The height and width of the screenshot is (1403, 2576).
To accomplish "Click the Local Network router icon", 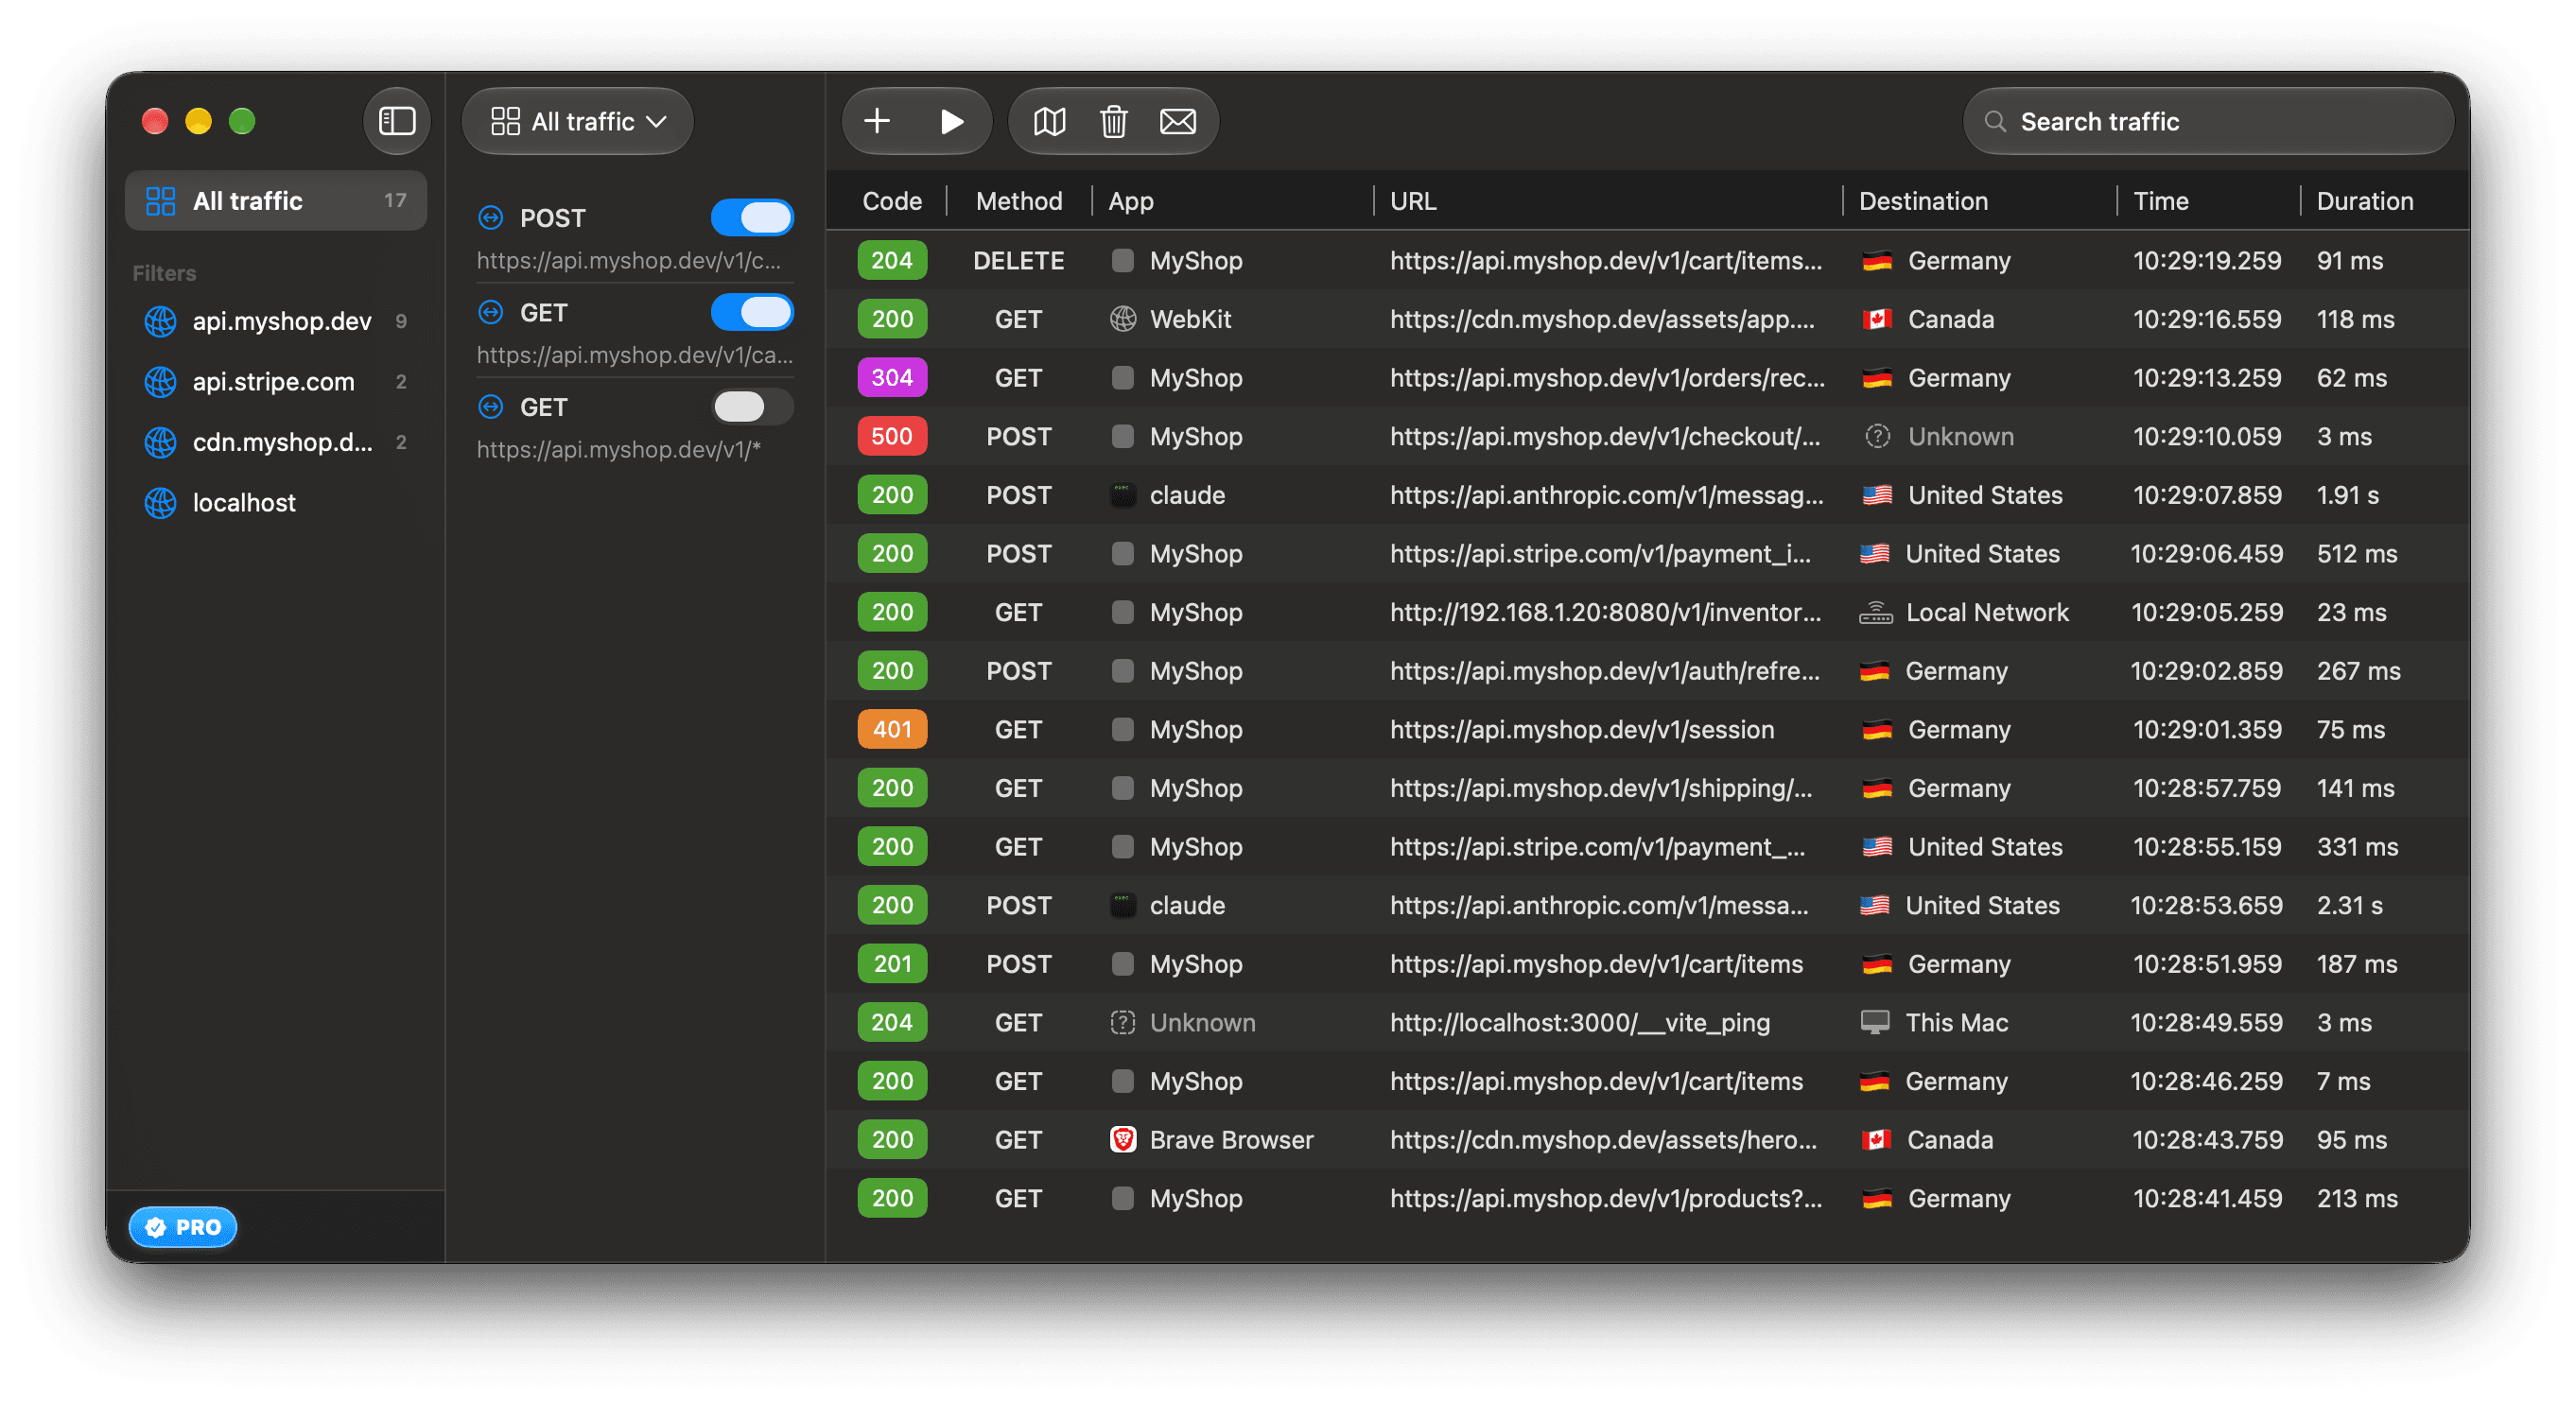I will 1875,612.
